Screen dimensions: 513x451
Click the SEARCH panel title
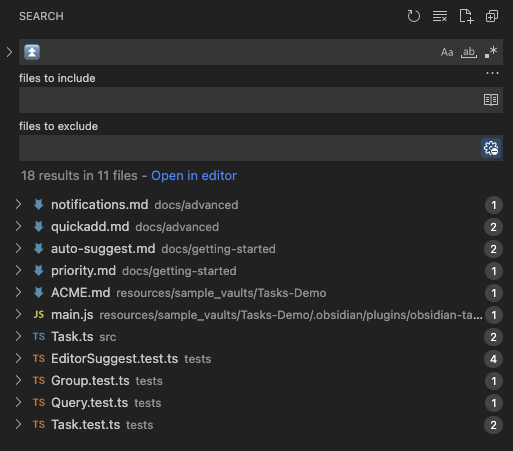(41, 16)
